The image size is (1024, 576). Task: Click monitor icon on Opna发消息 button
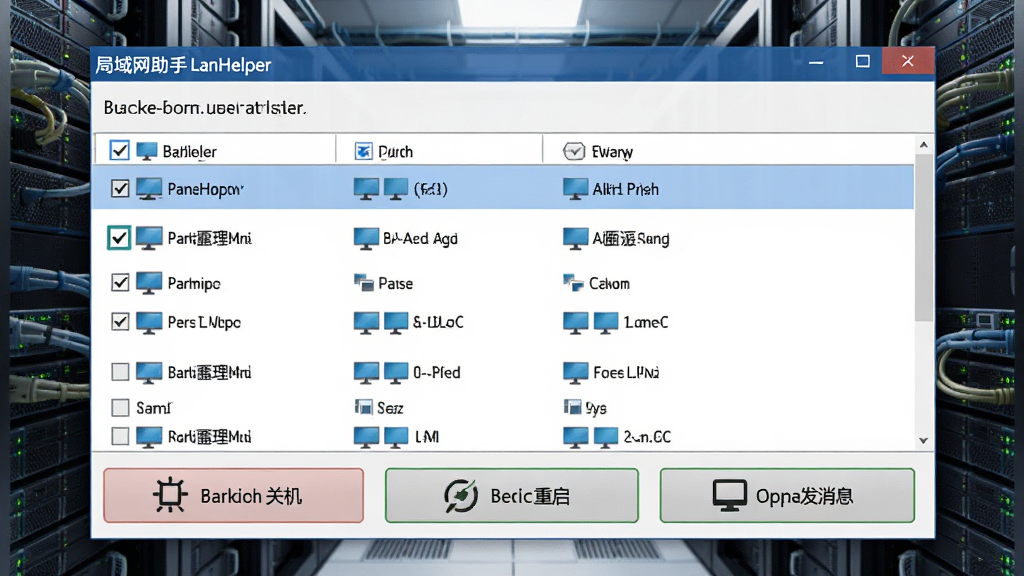[729, 496]
